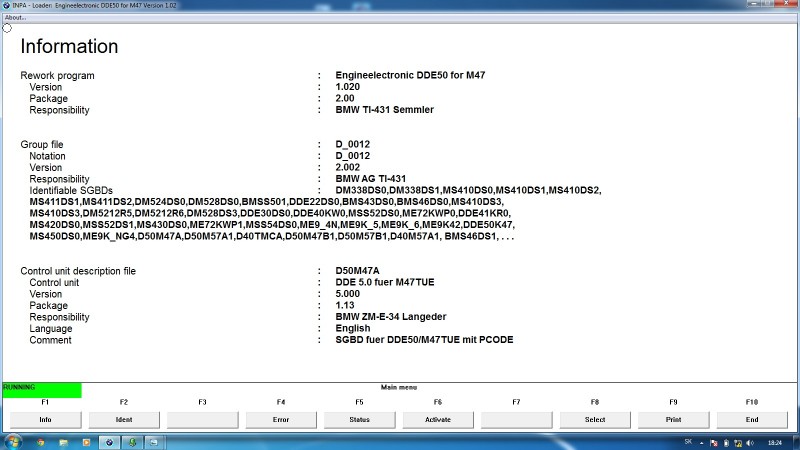Click the 'Notation' label
Image resolution: width=800 pixels, height=450 pixels.
coord(47,156)
